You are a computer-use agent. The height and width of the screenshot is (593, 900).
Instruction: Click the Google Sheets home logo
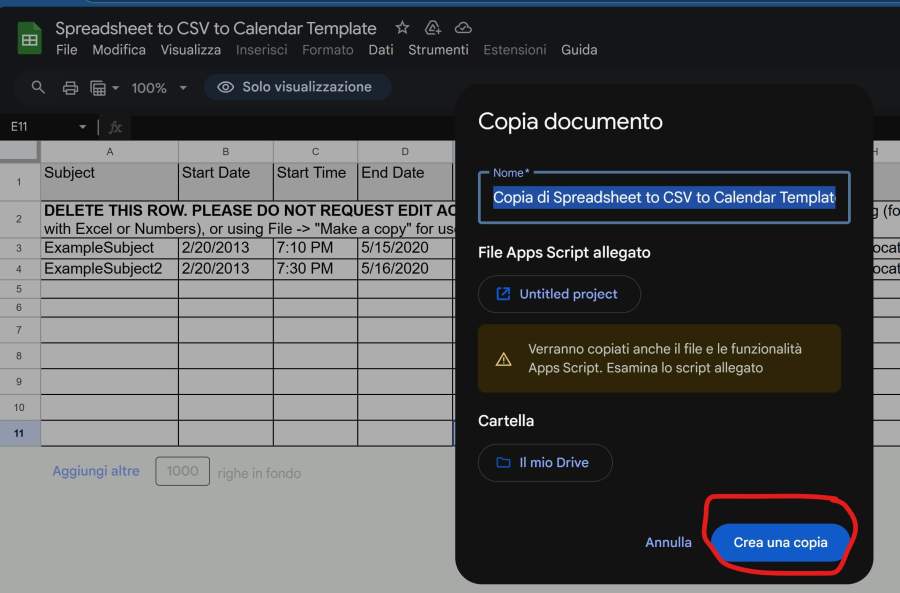(29, 39)
